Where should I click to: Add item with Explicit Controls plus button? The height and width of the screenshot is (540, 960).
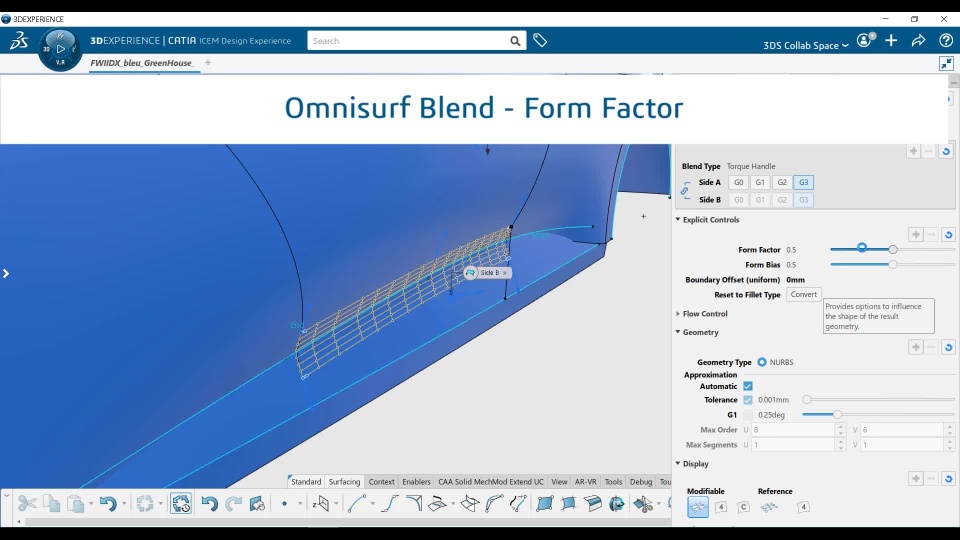click(x=915, y=234)
